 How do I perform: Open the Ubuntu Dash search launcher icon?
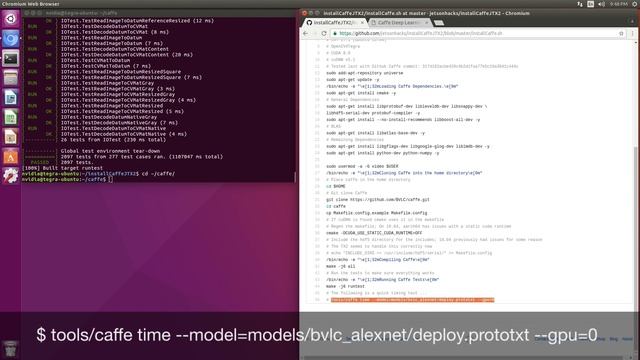11,19
